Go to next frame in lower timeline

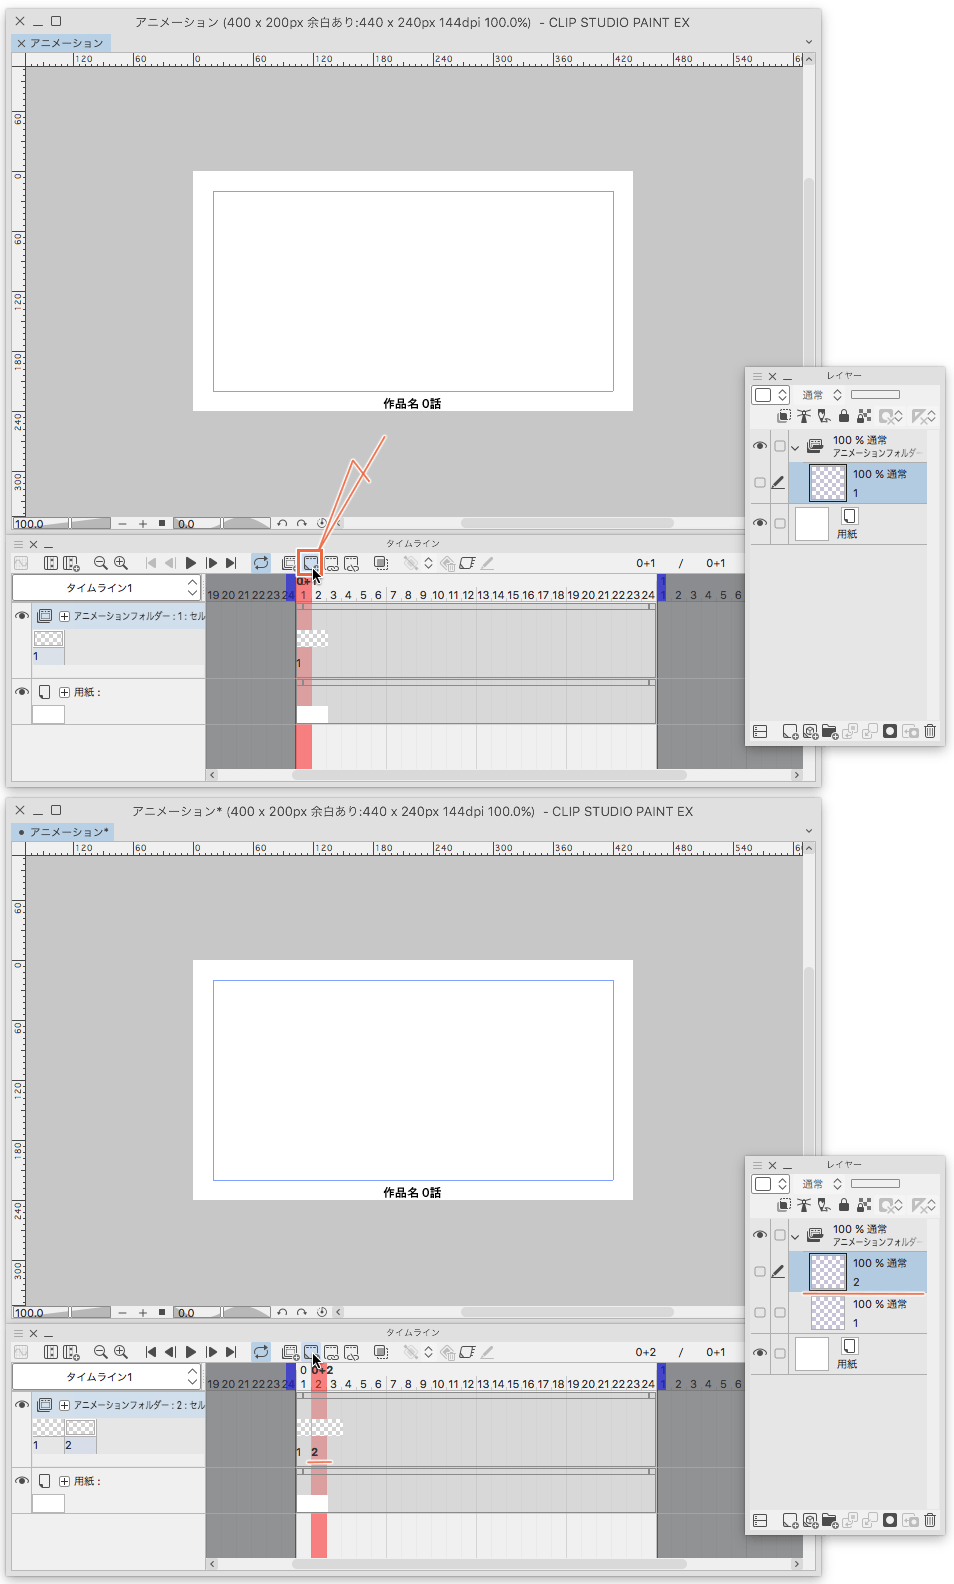(211, 1352)
